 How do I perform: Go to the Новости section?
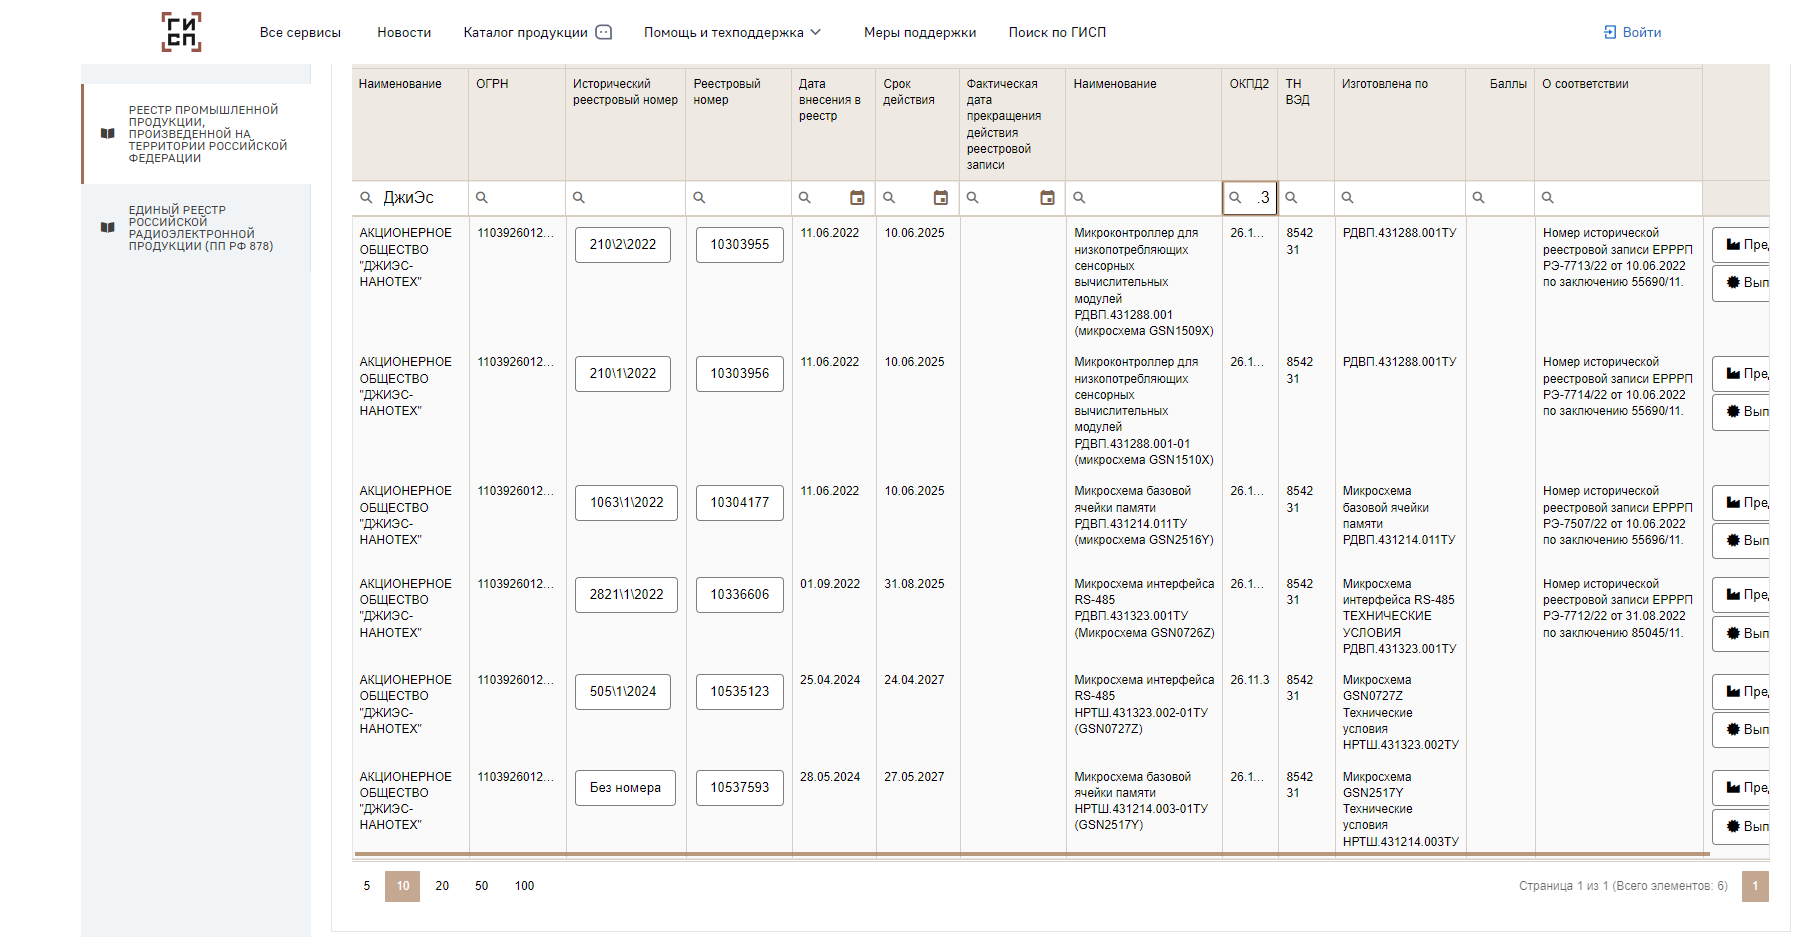point(404,32)
